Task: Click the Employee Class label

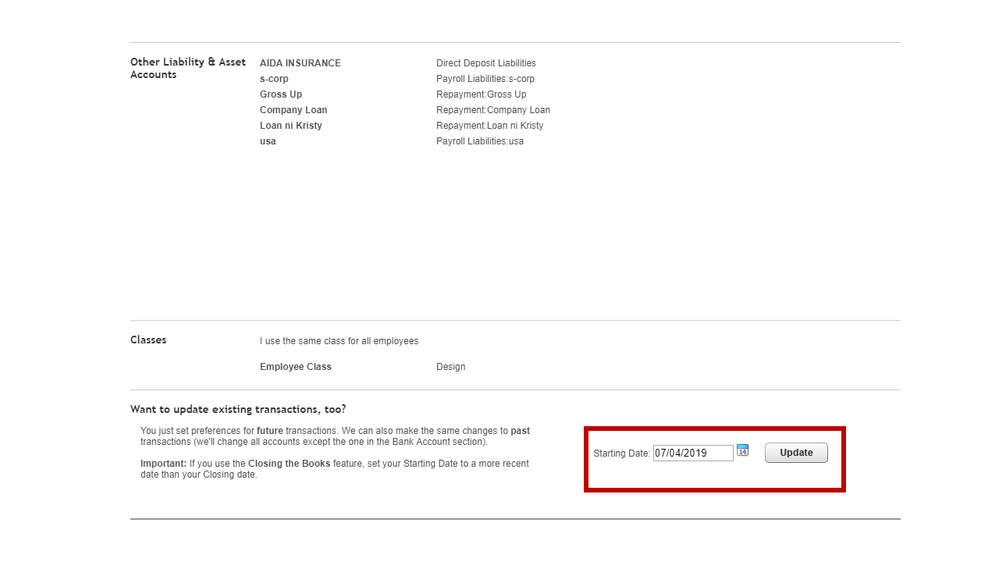Action: pos(296,366)
